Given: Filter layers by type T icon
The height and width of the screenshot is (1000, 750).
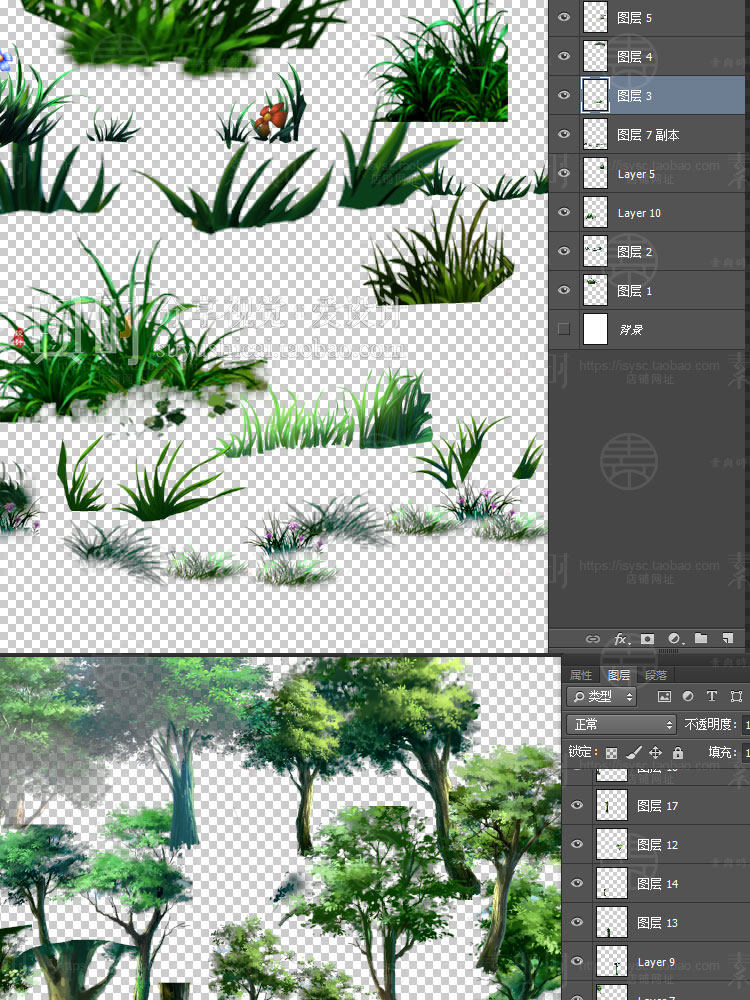Looking at the screenshot, I should point(712,696).
